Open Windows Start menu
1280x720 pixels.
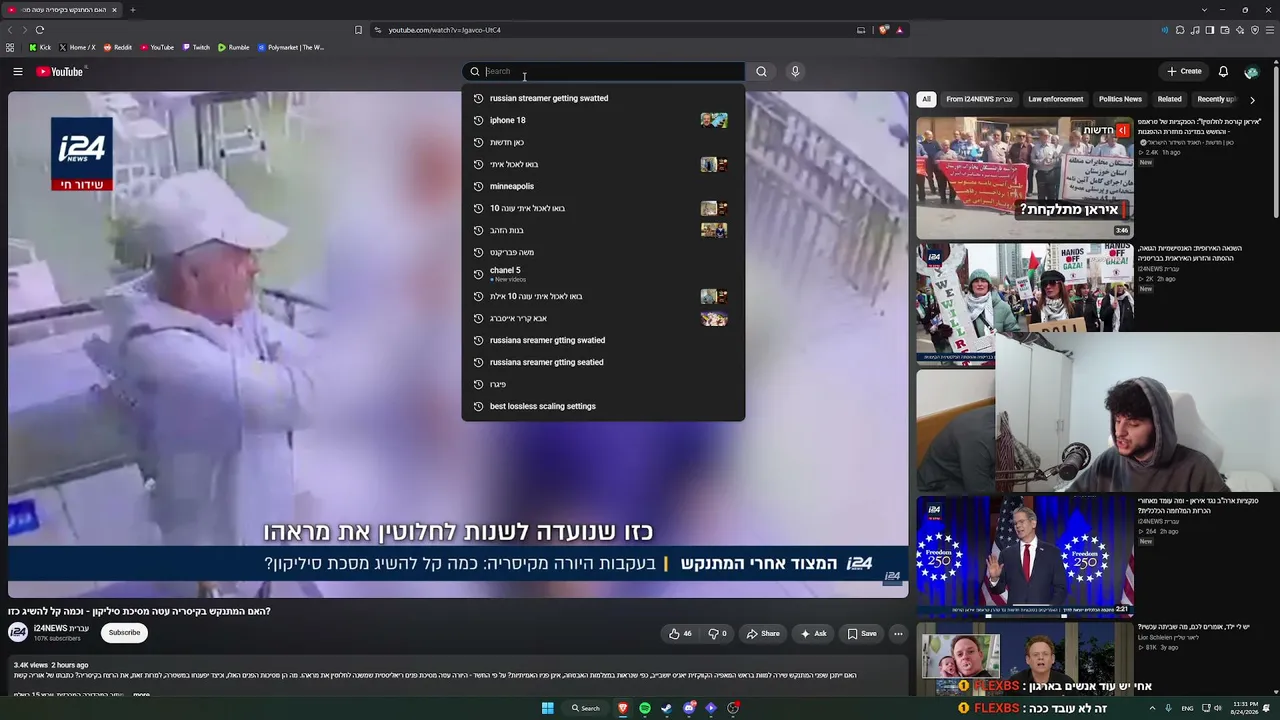[x=548, y=708]
